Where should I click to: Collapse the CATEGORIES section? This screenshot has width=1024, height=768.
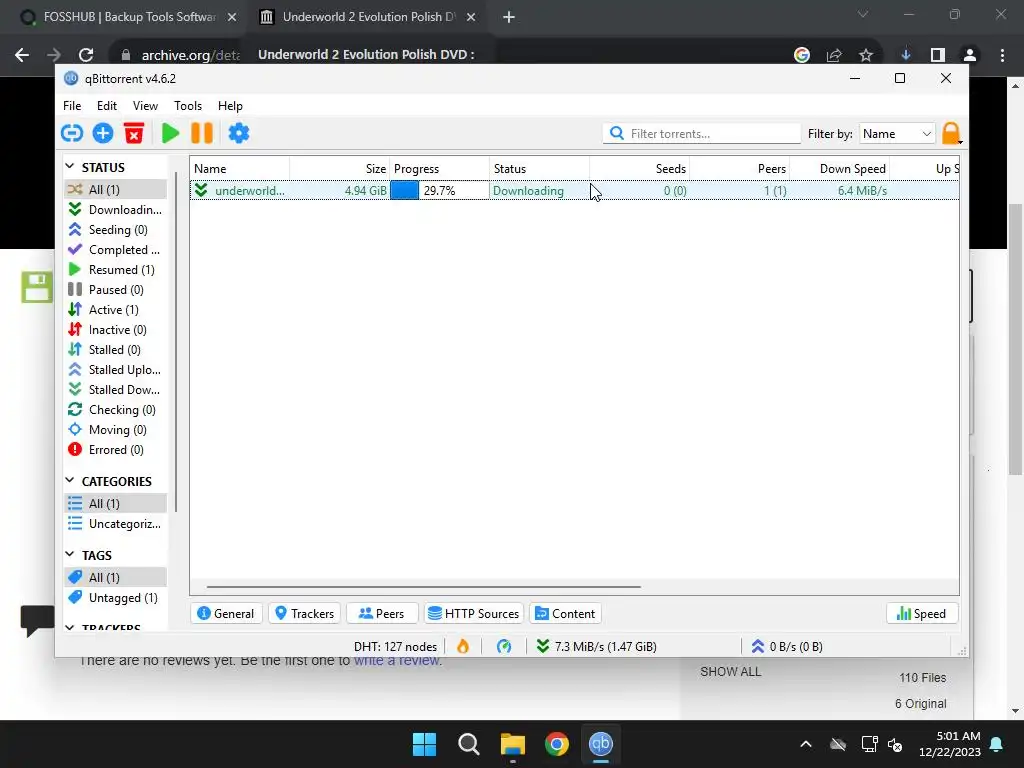[x=70, y=481]
